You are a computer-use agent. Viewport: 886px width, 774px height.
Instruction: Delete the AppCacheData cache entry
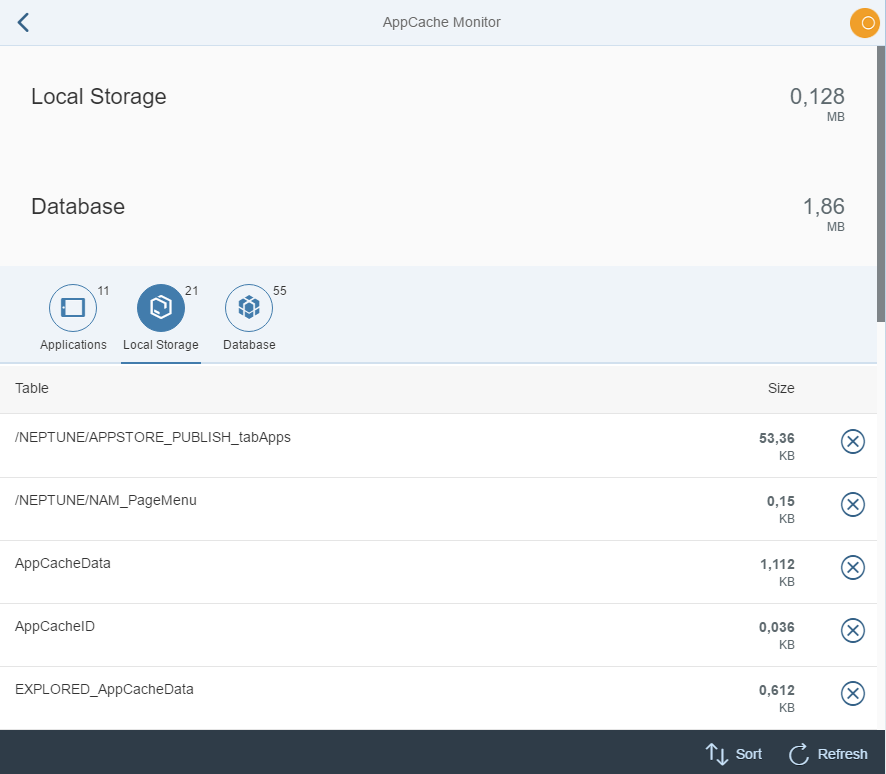pos(852,567)
